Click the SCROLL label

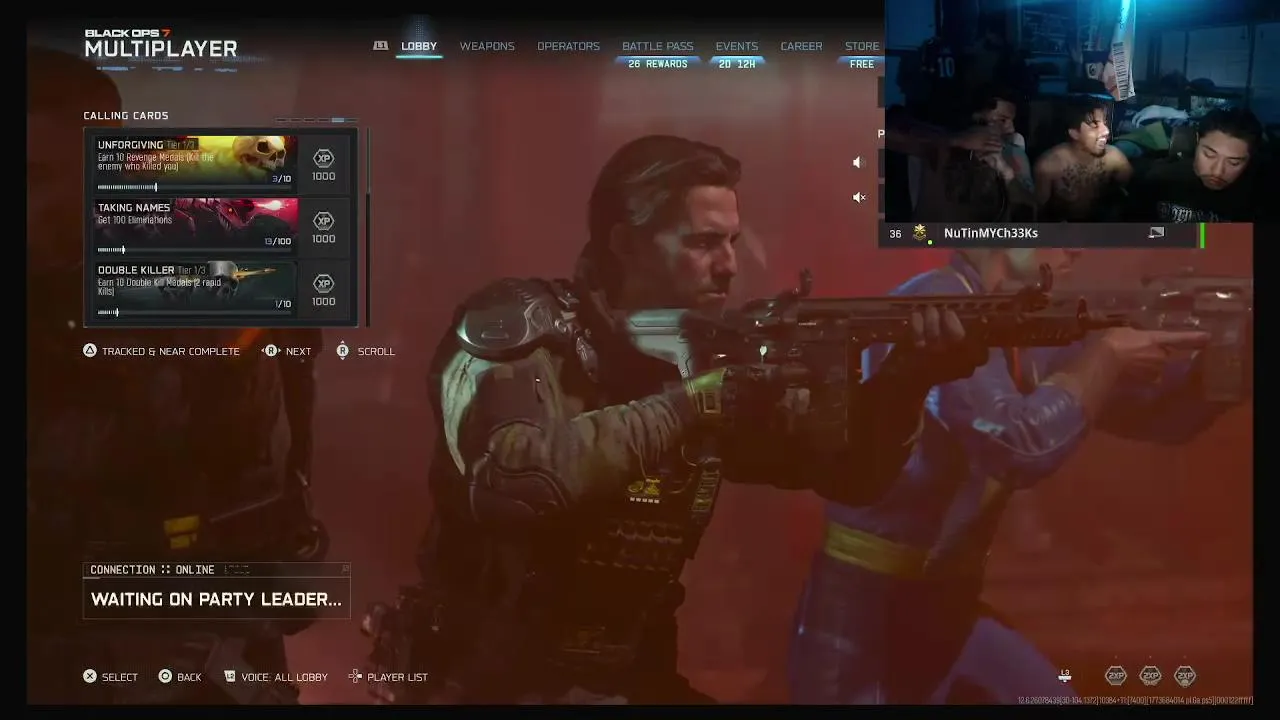[376, 352]
